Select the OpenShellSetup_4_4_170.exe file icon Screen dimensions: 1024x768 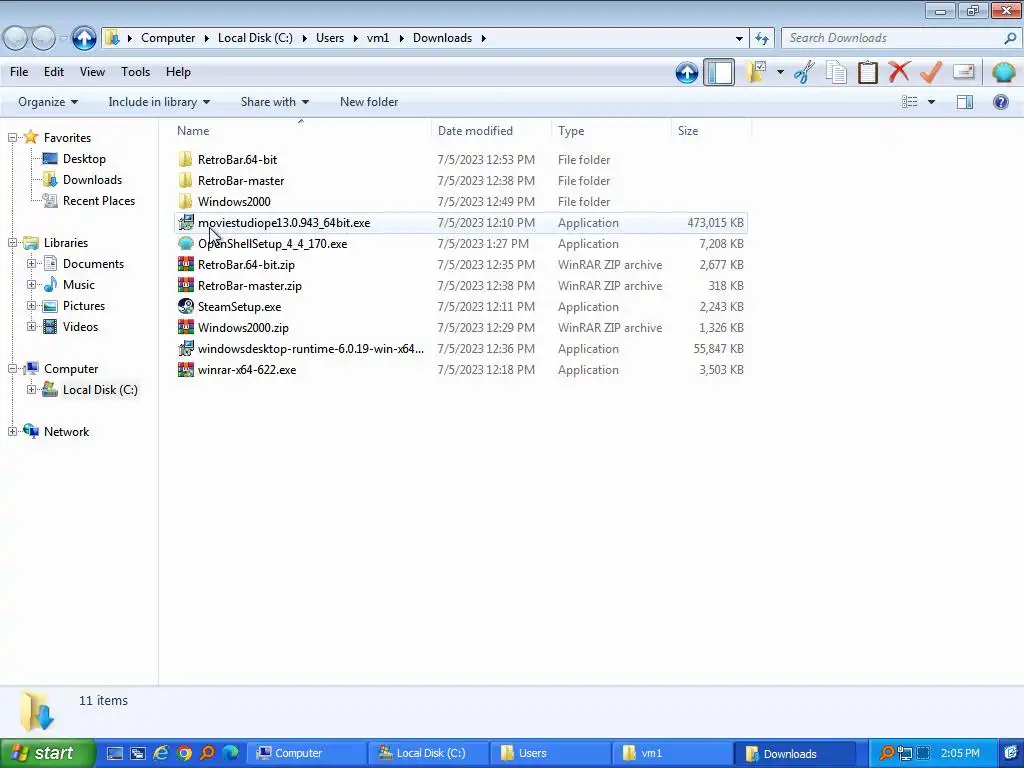(186, 244)
